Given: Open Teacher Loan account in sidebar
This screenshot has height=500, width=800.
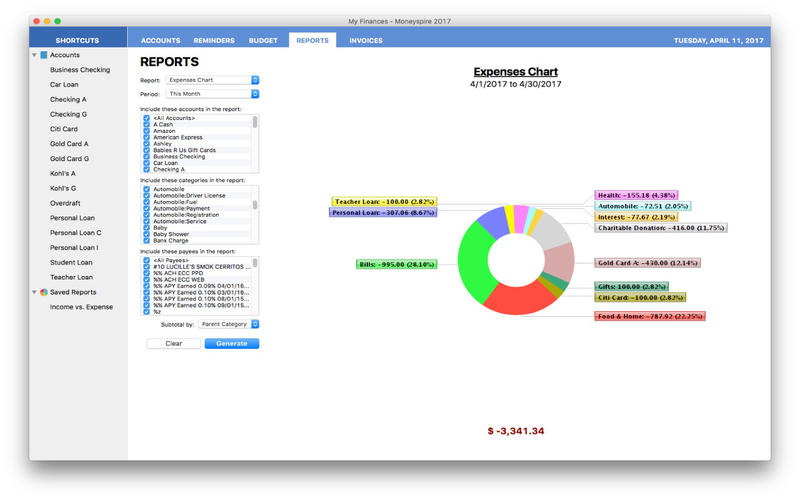Looking at the screenshot, I should click(x=71, y=277).
